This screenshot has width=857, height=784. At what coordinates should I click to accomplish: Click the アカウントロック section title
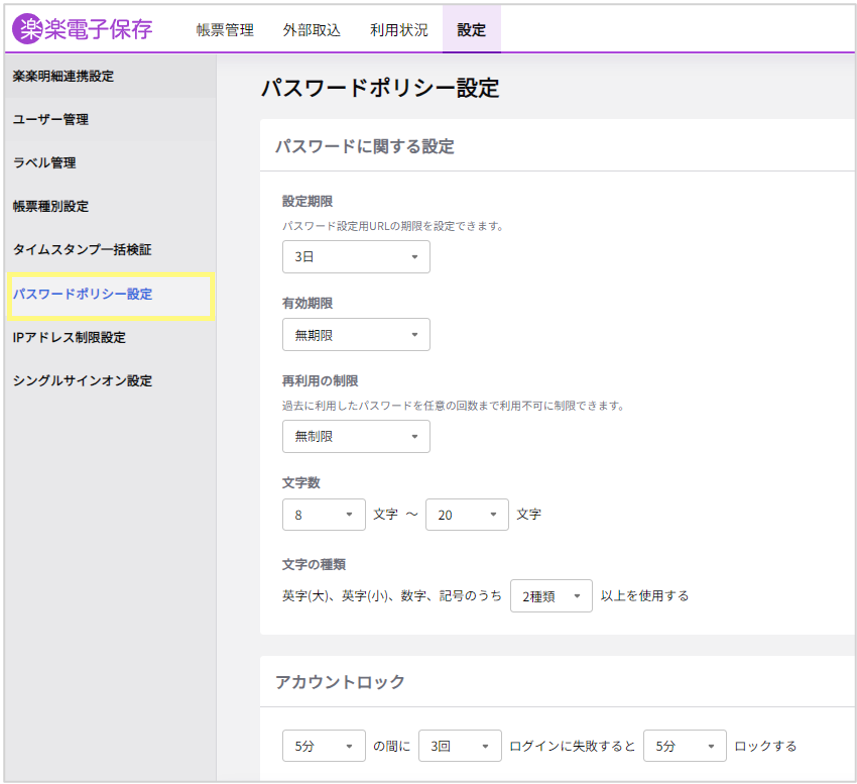pos(340,682)
